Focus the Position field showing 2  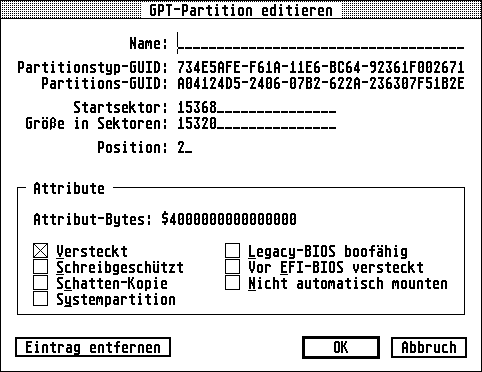(x=185, y=147)
